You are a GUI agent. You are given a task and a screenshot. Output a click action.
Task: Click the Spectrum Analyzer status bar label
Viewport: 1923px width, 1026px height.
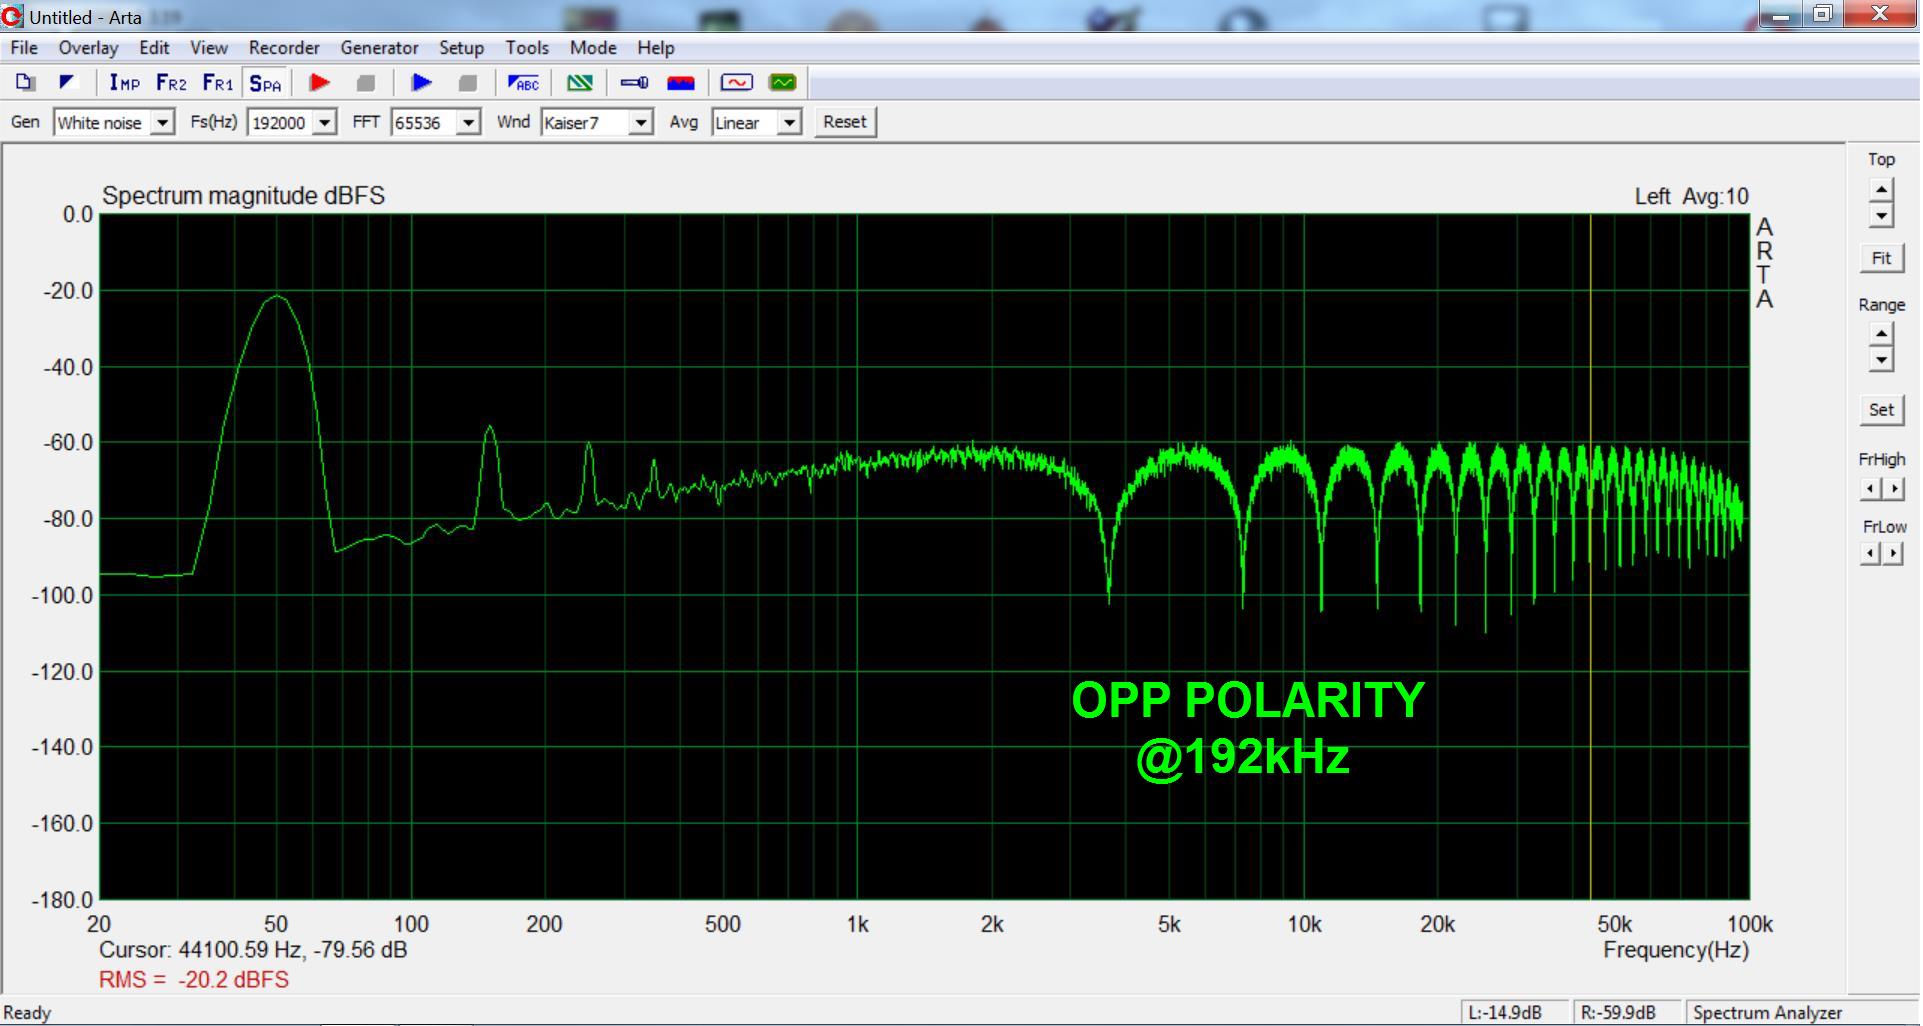(1767, 1013)
